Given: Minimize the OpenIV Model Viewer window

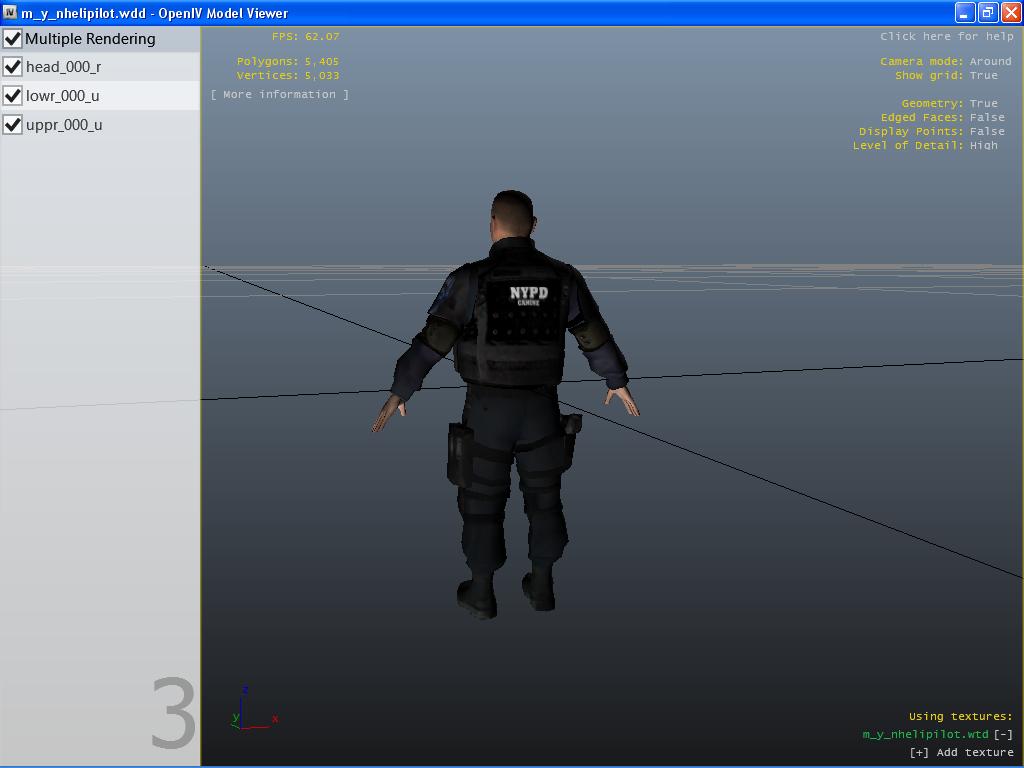Looking at the screenshot, I should (965, 13).
